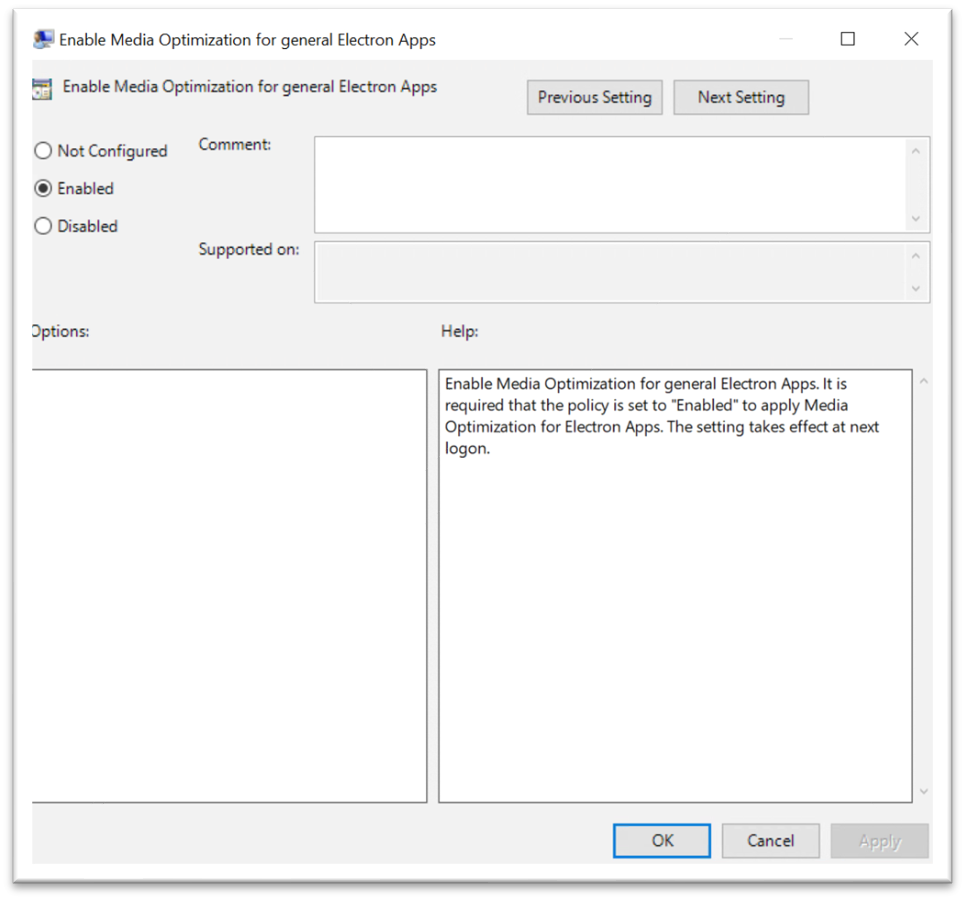Maximize the policy setting window

(x=848, y=39)
